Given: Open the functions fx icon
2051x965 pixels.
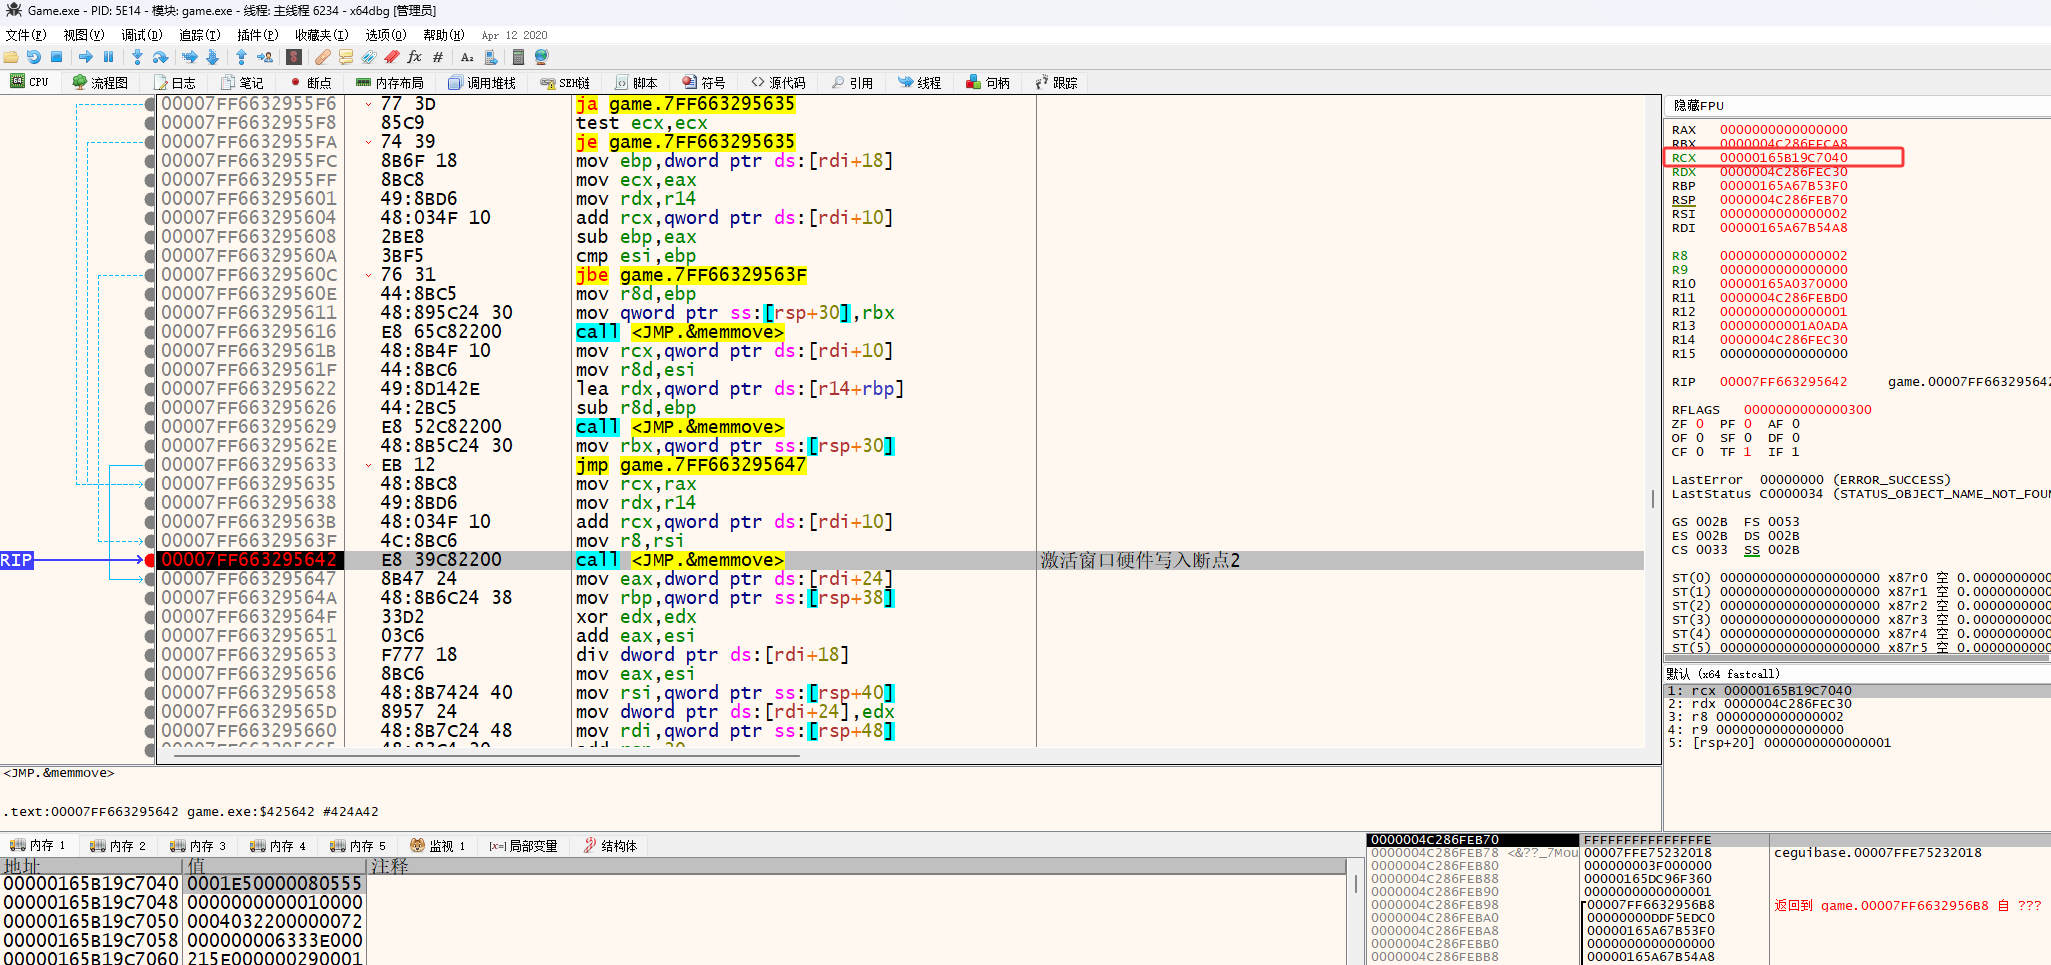Looking at the screenshot, I should pyautogui.click(x=415, y=57).
